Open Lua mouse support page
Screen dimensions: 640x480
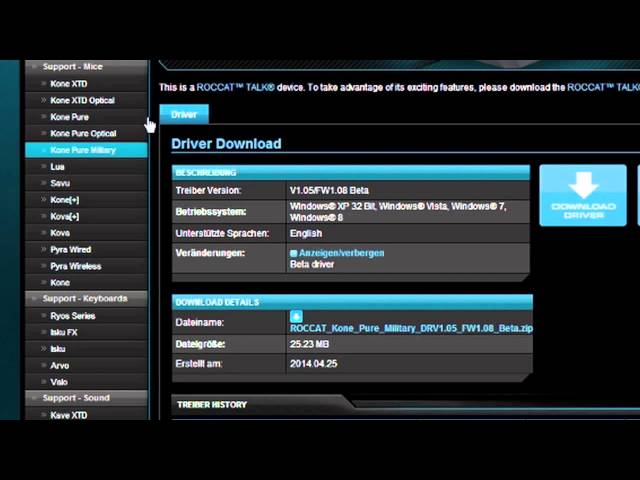click(86, 167)
